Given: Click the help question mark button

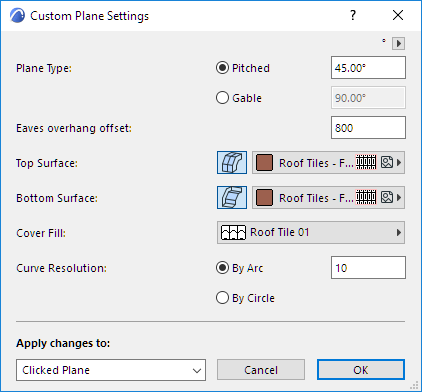Looking at the screenshot, I should coord(353,15).
